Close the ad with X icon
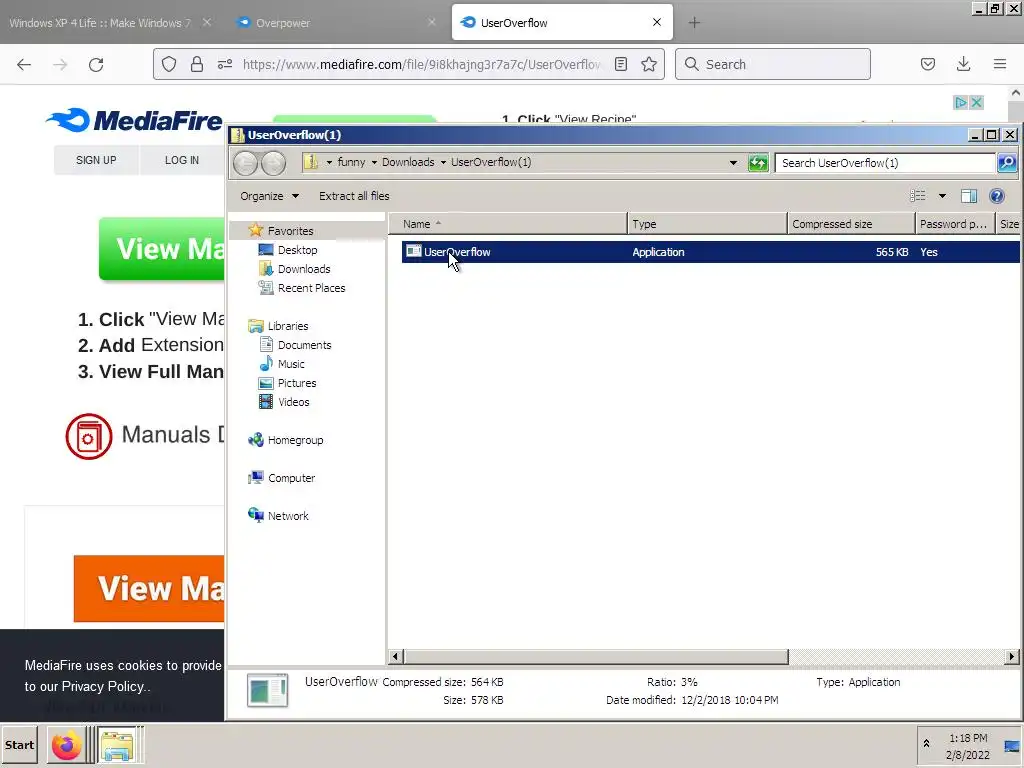This screenshot has width=1024, height=768. [x=976, y=103]
